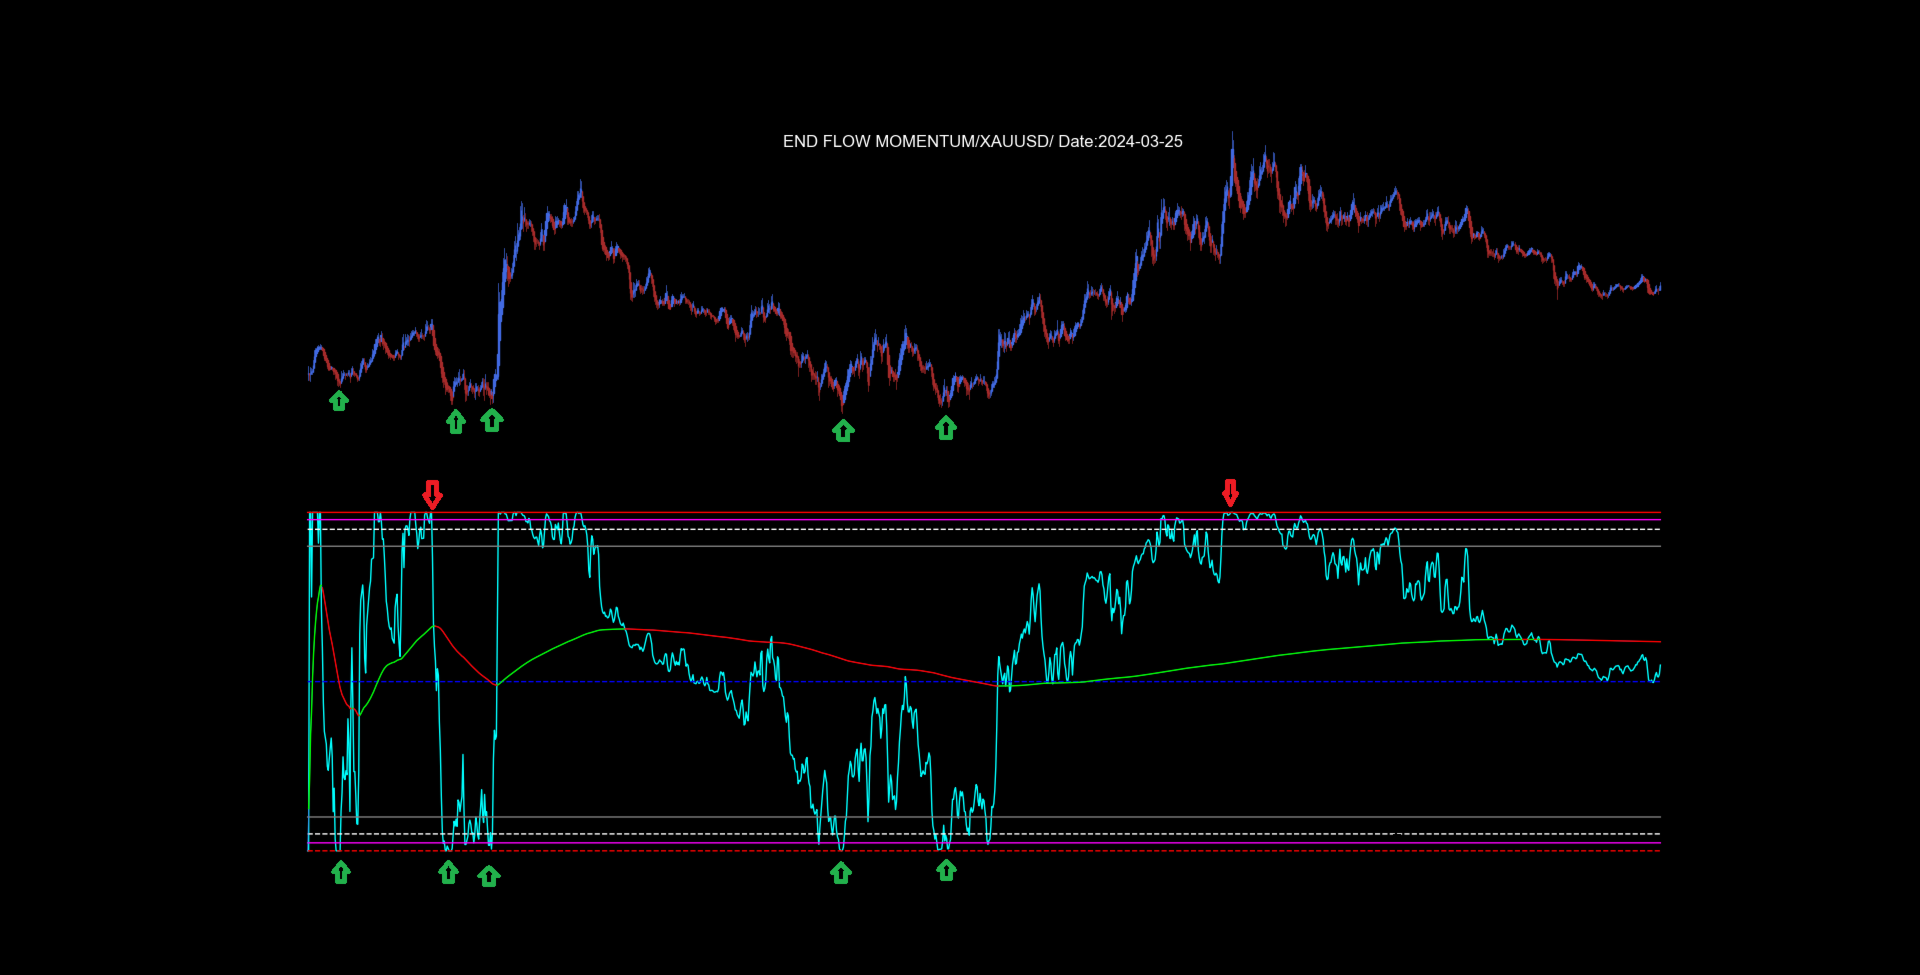Screen dimensions: 1920x975
Task: Click the last green arrow below the oscillator panel
Action: (946, 871)
